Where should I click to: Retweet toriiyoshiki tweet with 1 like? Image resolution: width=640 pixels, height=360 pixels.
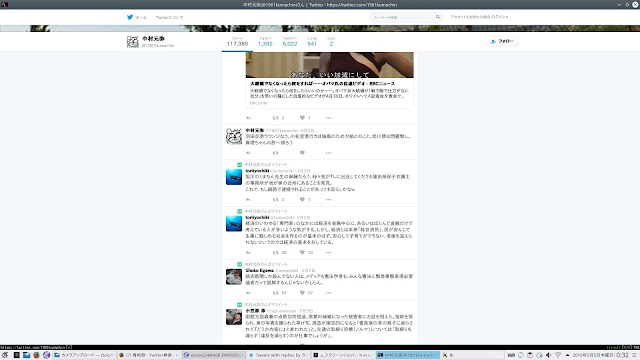(x=276, y=200)
